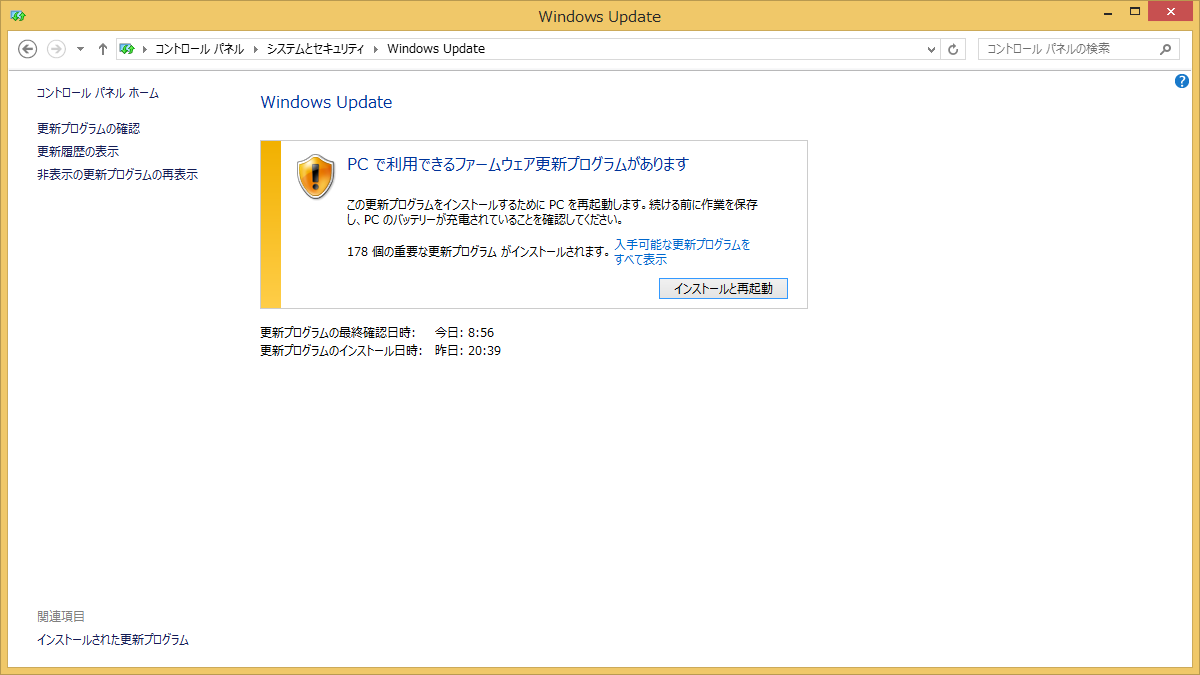Click the Forward navigation arrow
Viewport: 1200px width, 675px height.
pos(57,49)
